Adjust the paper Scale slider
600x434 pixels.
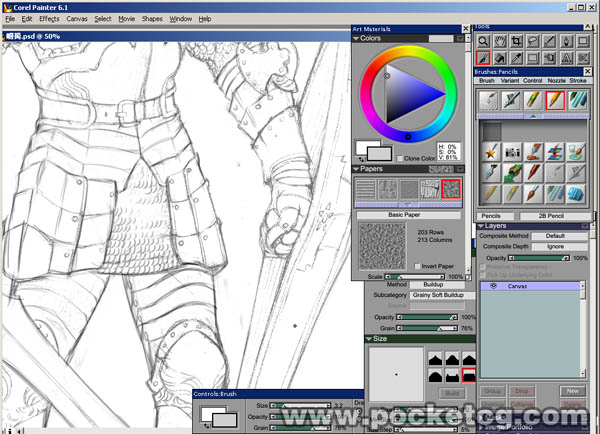click(x=415, y=276)
